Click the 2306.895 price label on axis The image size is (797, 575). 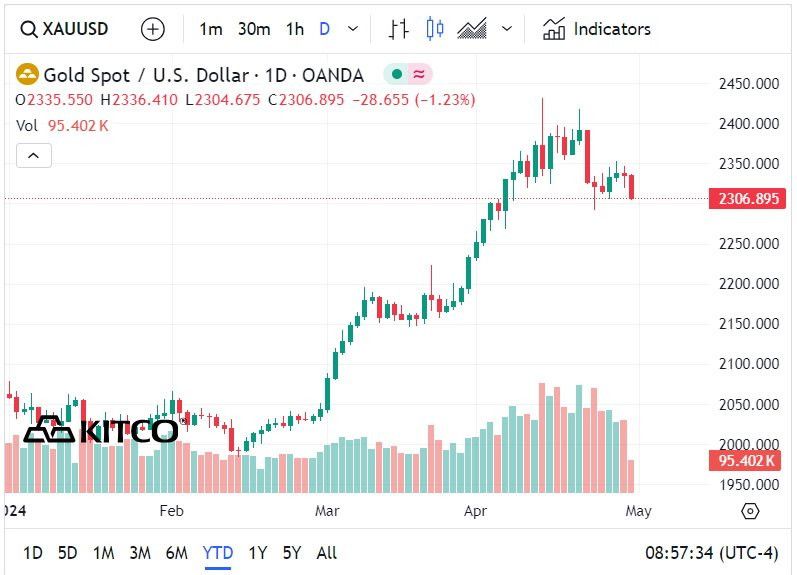(x=747, y=198)
